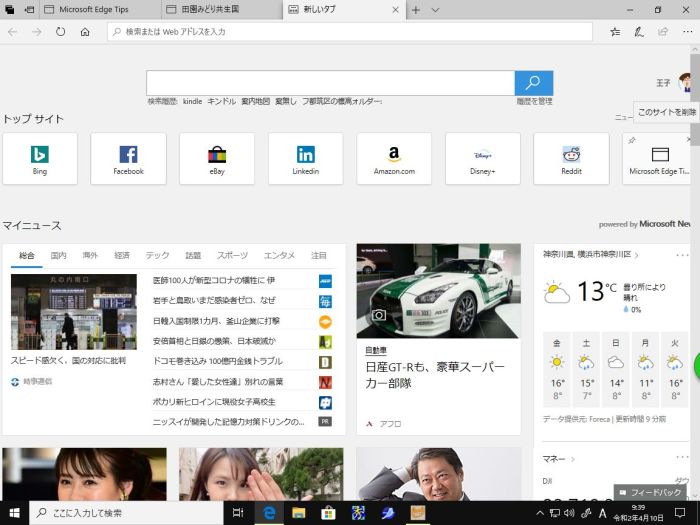The width and height of the screenshot is (700, 525).
Task: Select the スポーツ news category tab
Action: 232,256
